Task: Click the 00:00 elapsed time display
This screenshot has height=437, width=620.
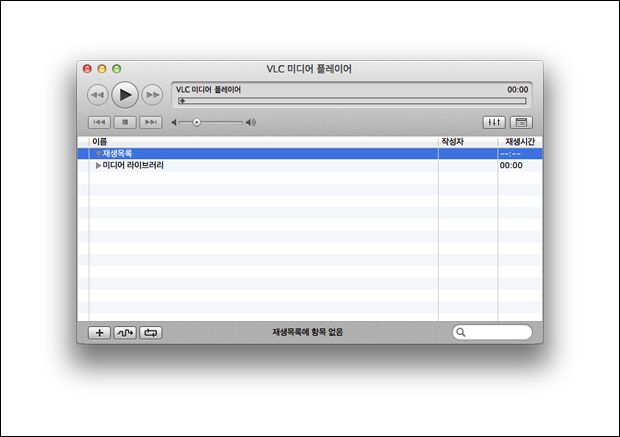Action: point(518,90)
